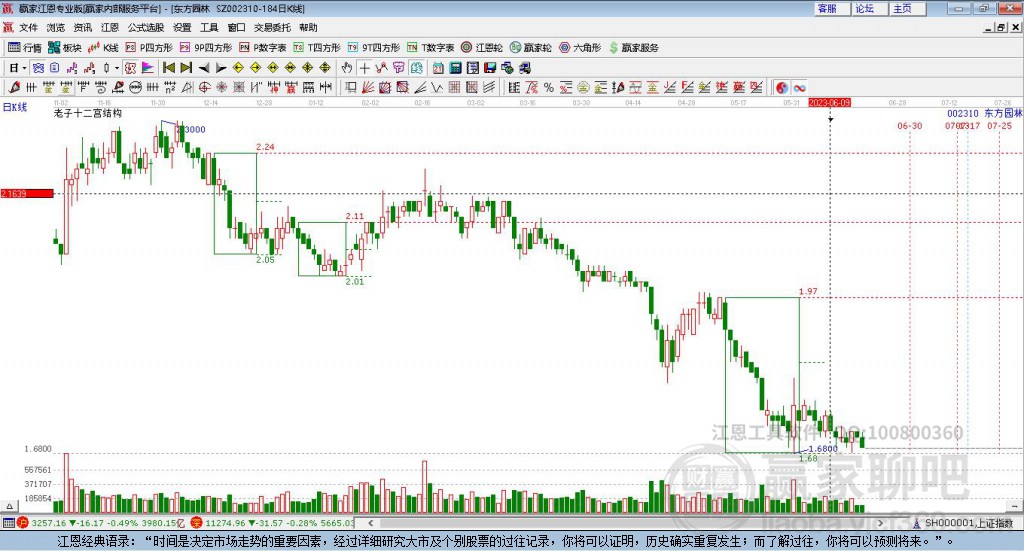Switch to the K线 chart view

103,48
